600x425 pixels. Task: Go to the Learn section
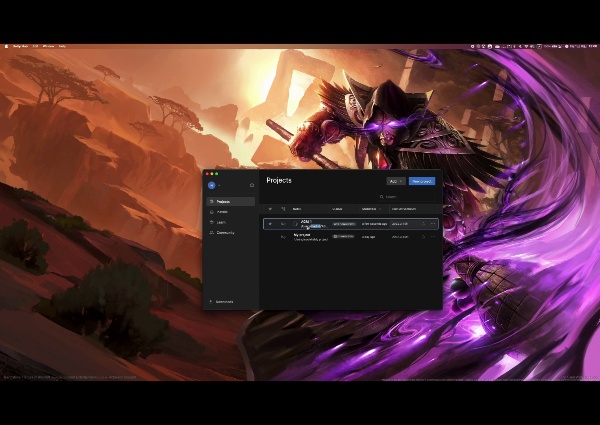[218, 222]
